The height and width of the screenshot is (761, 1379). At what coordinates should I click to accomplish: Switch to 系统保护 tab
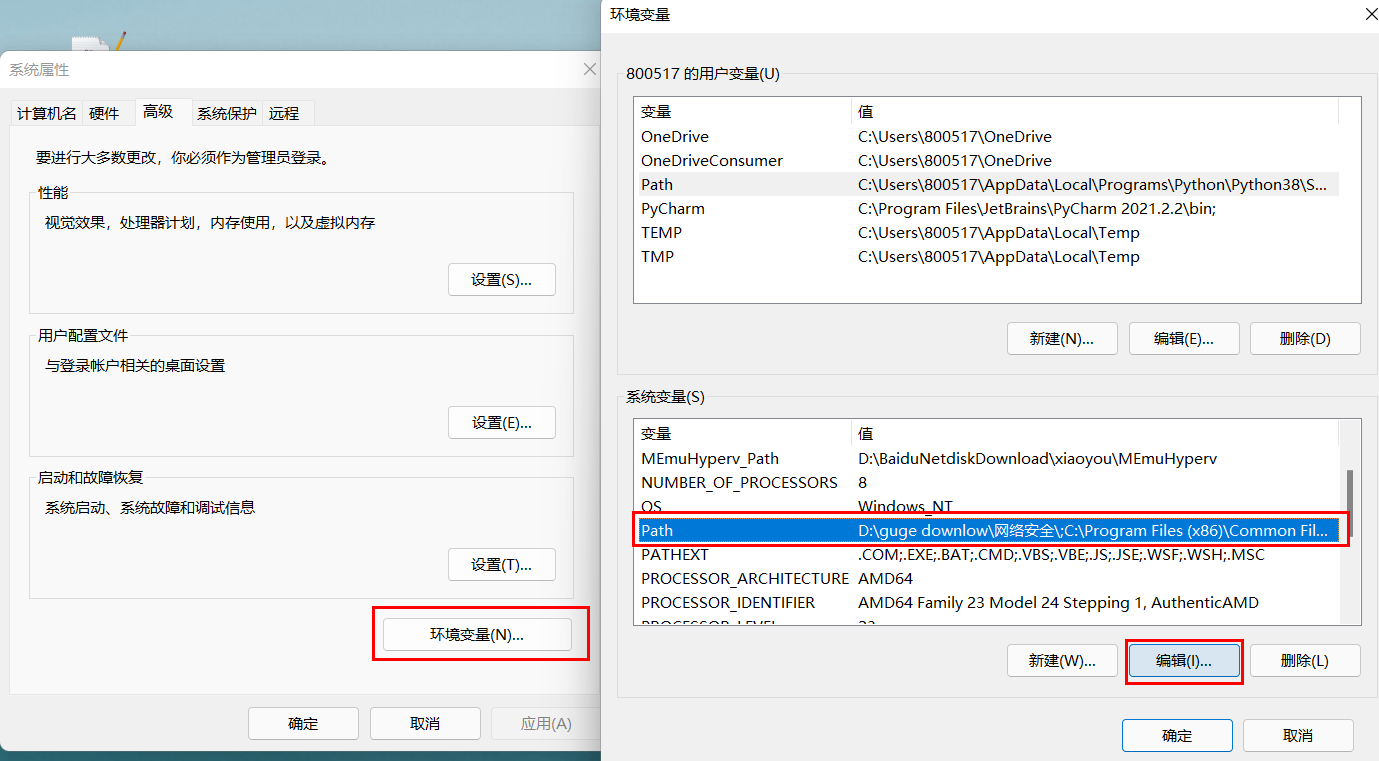click(x=226, y=113)
